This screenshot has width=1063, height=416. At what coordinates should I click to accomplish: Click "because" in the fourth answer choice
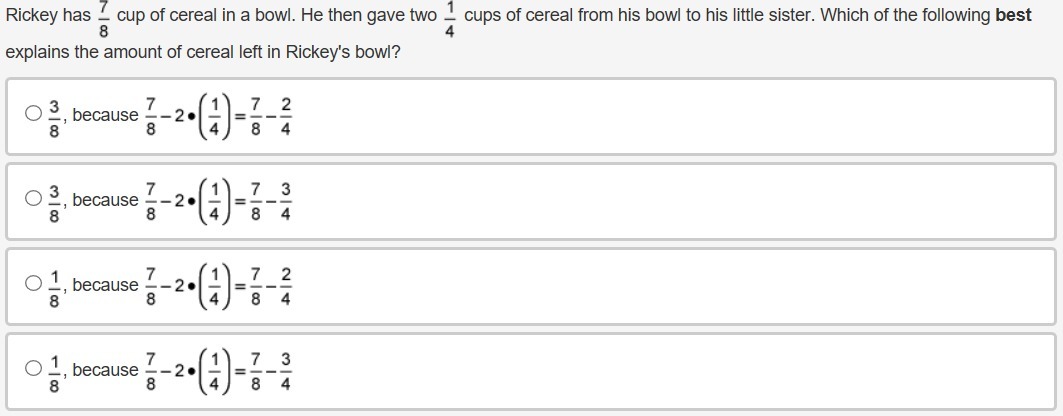[105, 370]
